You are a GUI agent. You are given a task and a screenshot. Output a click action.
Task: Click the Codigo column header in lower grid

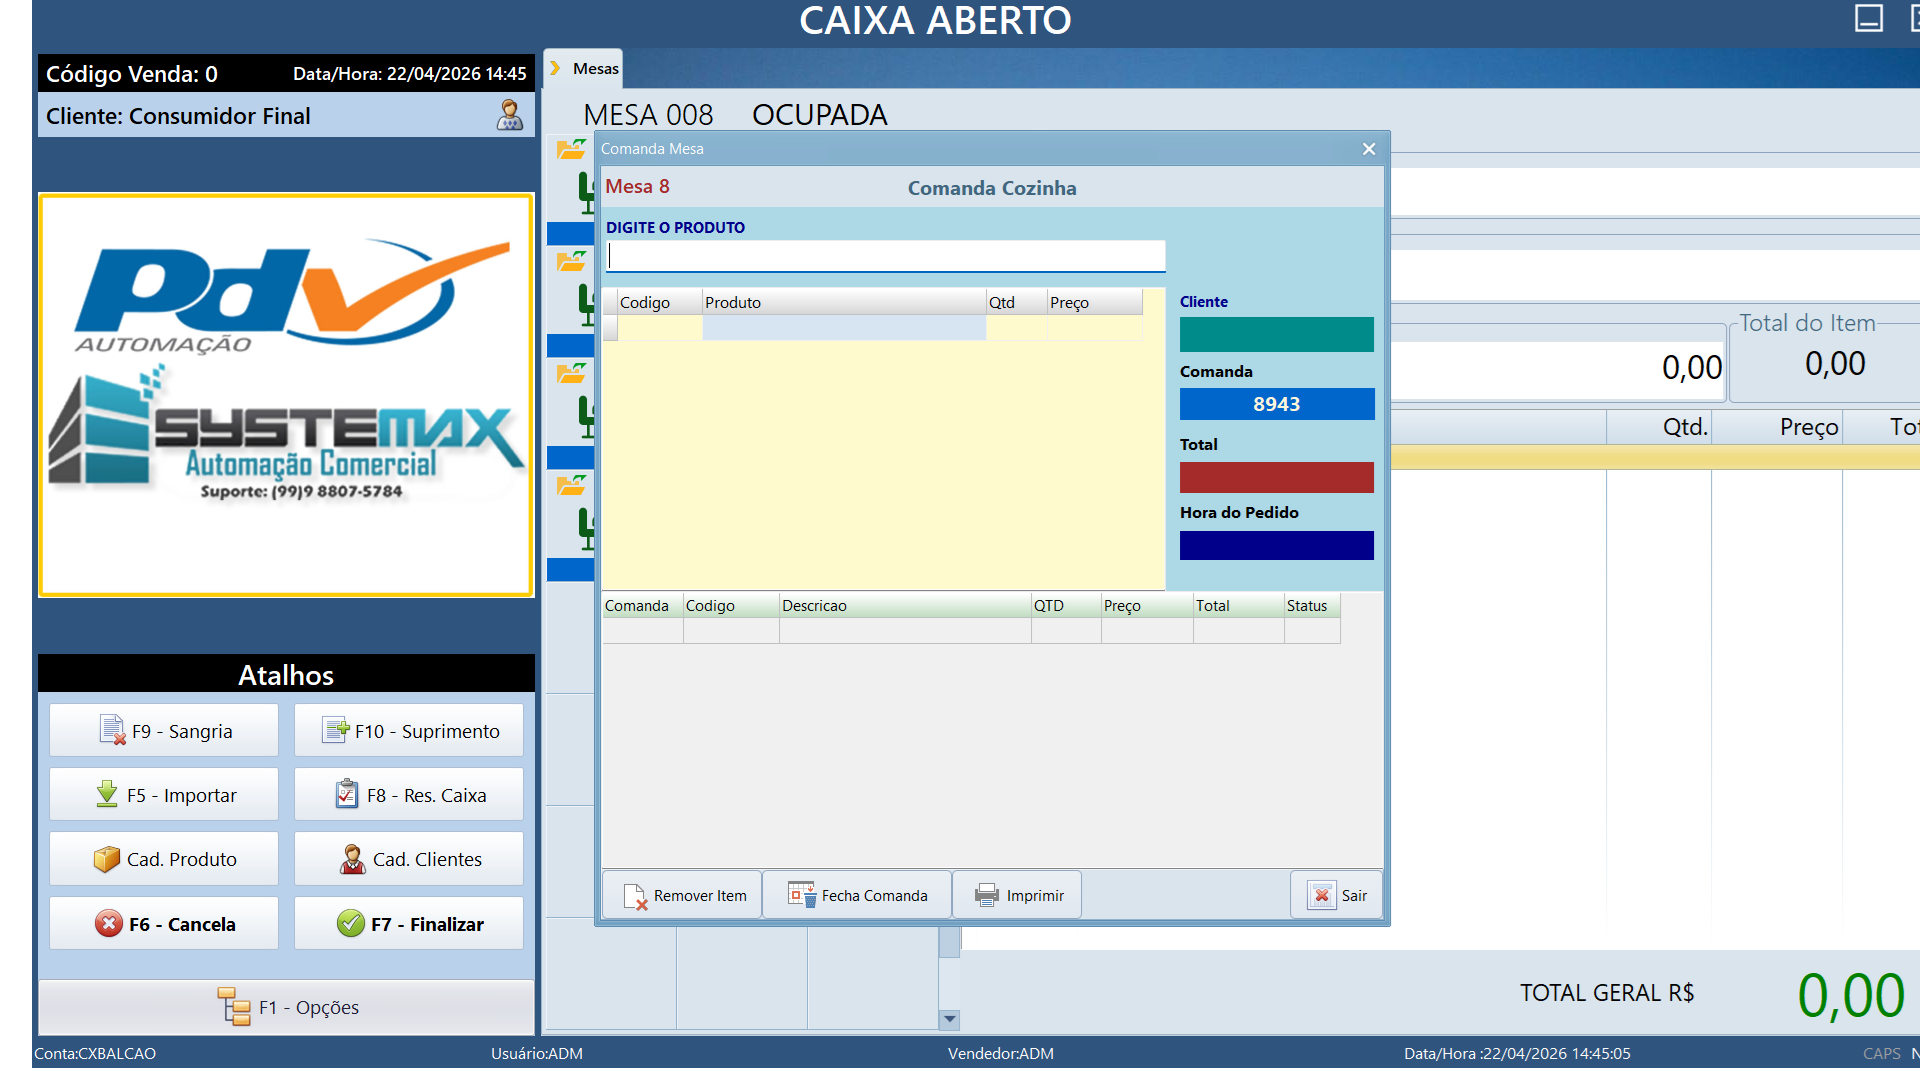click(731, 605)
